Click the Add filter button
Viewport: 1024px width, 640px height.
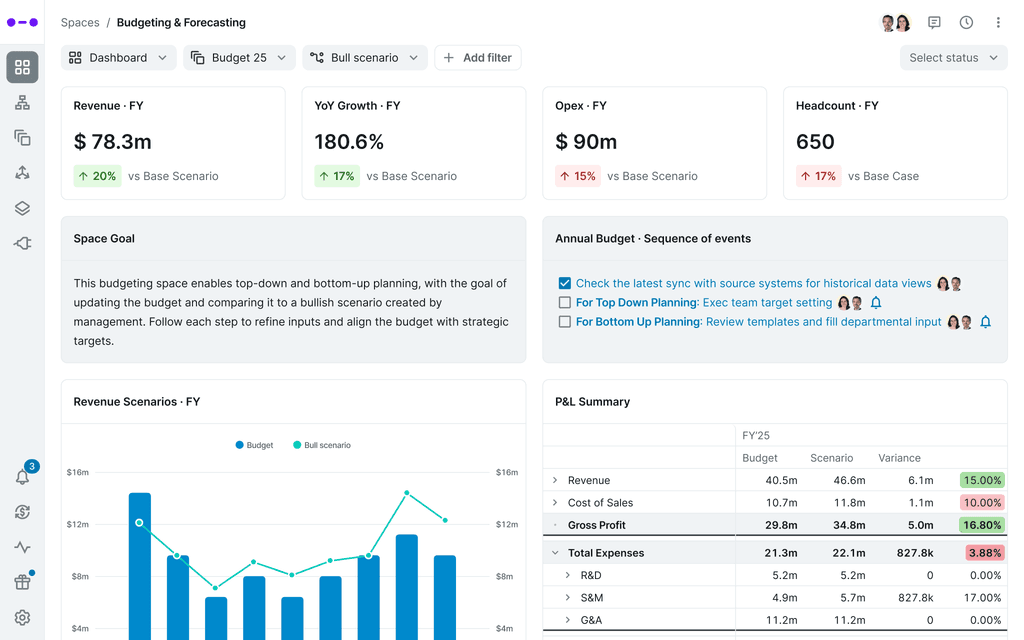coord(477,57)
